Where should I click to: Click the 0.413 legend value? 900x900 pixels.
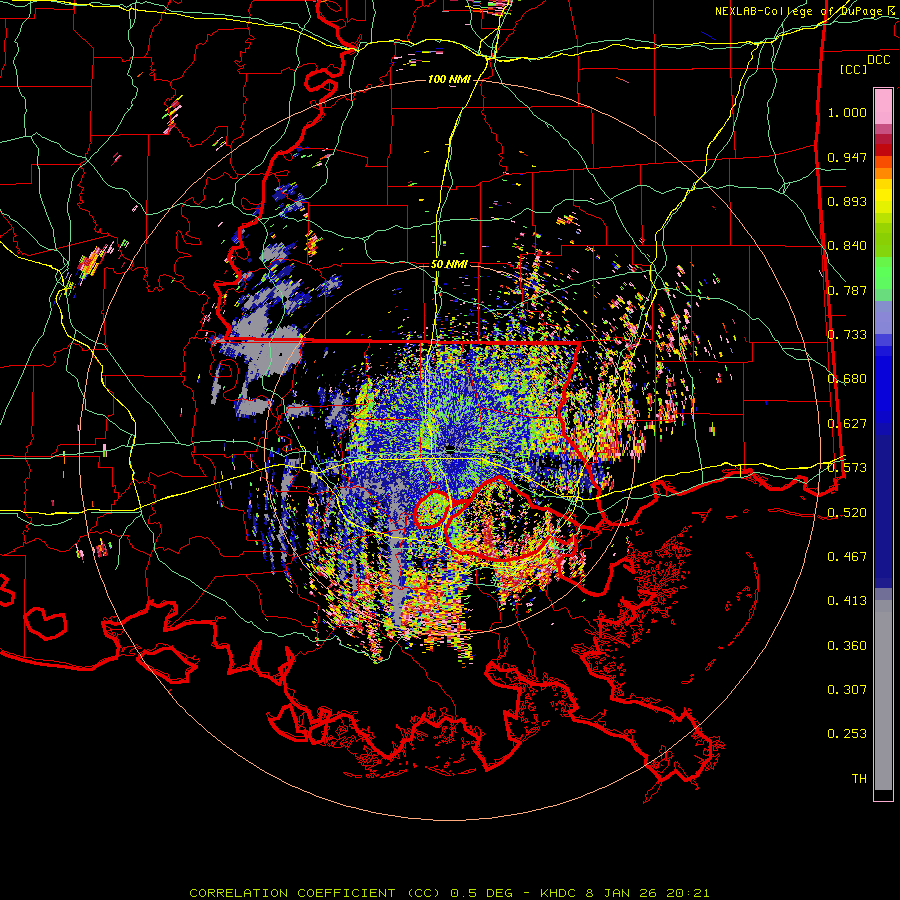coord(847,601)
